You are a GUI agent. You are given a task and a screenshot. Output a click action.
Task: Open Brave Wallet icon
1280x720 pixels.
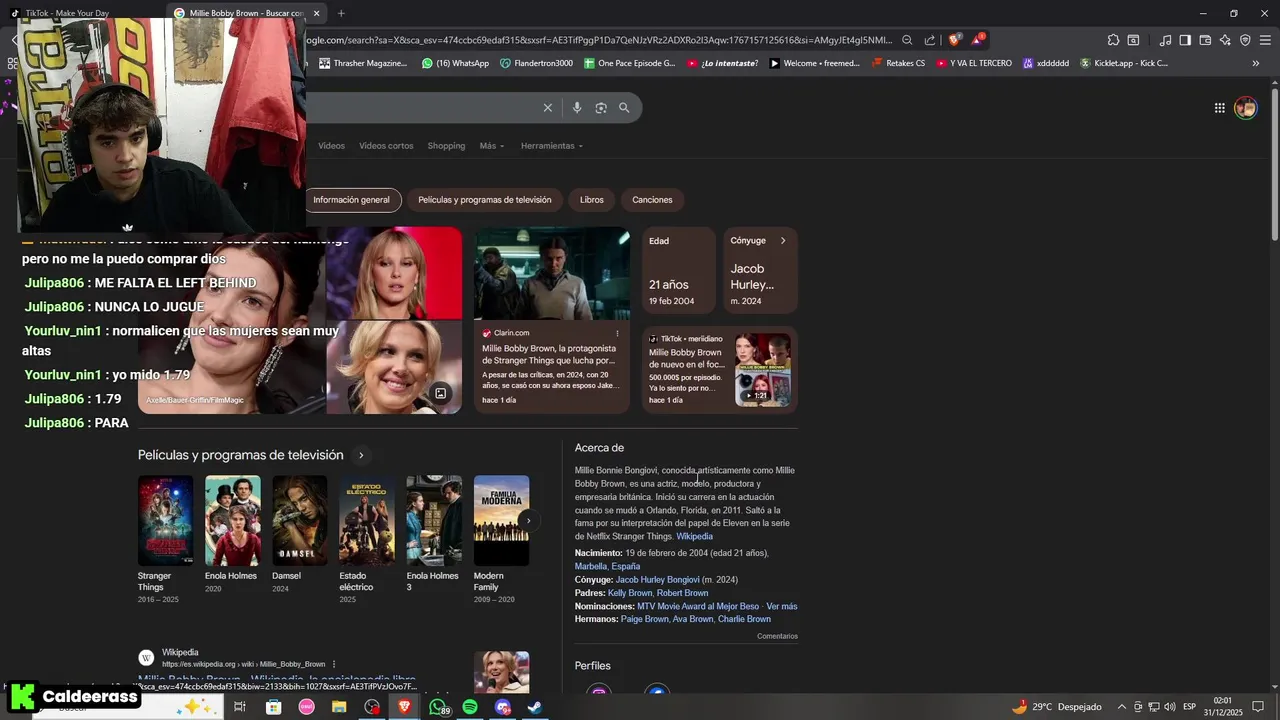coord(1205,40)
